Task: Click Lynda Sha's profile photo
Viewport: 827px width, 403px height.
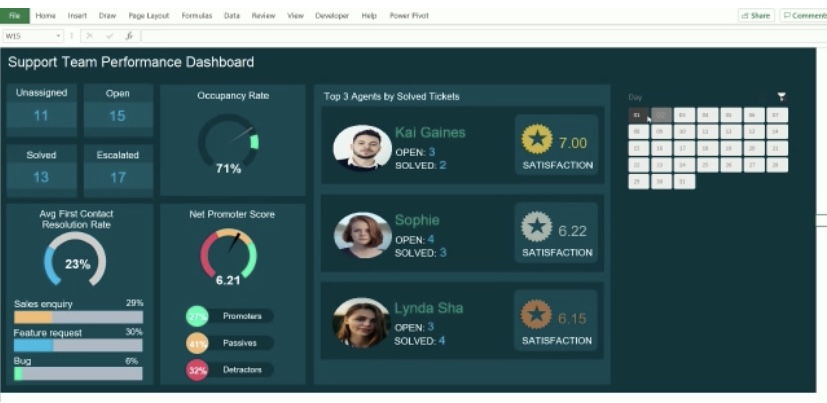Action: tap(361, 323)
